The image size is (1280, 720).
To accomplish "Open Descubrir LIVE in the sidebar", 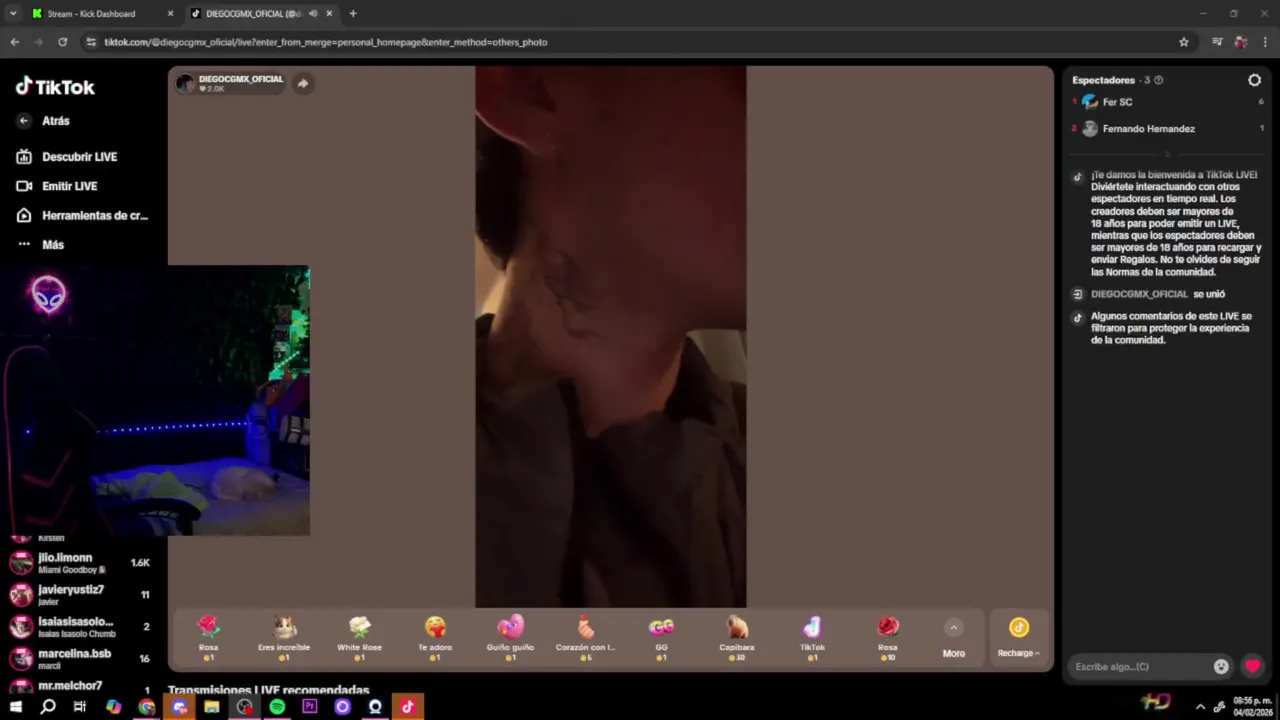I will click(x=68, y=157).
